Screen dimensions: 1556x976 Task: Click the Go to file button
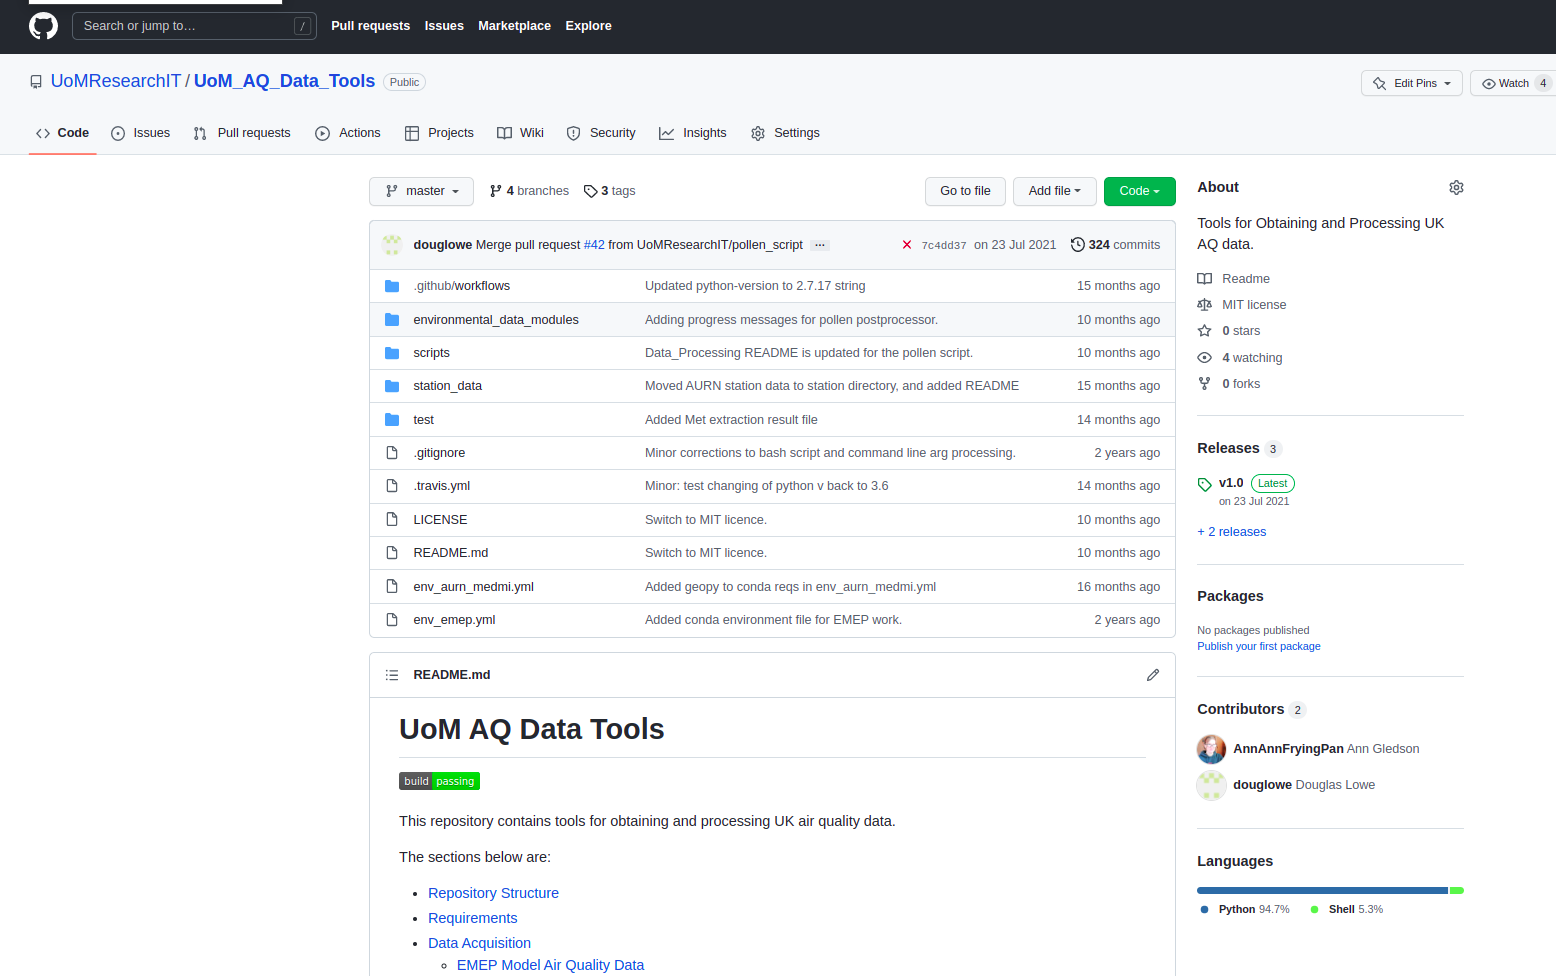pos(965,191)
